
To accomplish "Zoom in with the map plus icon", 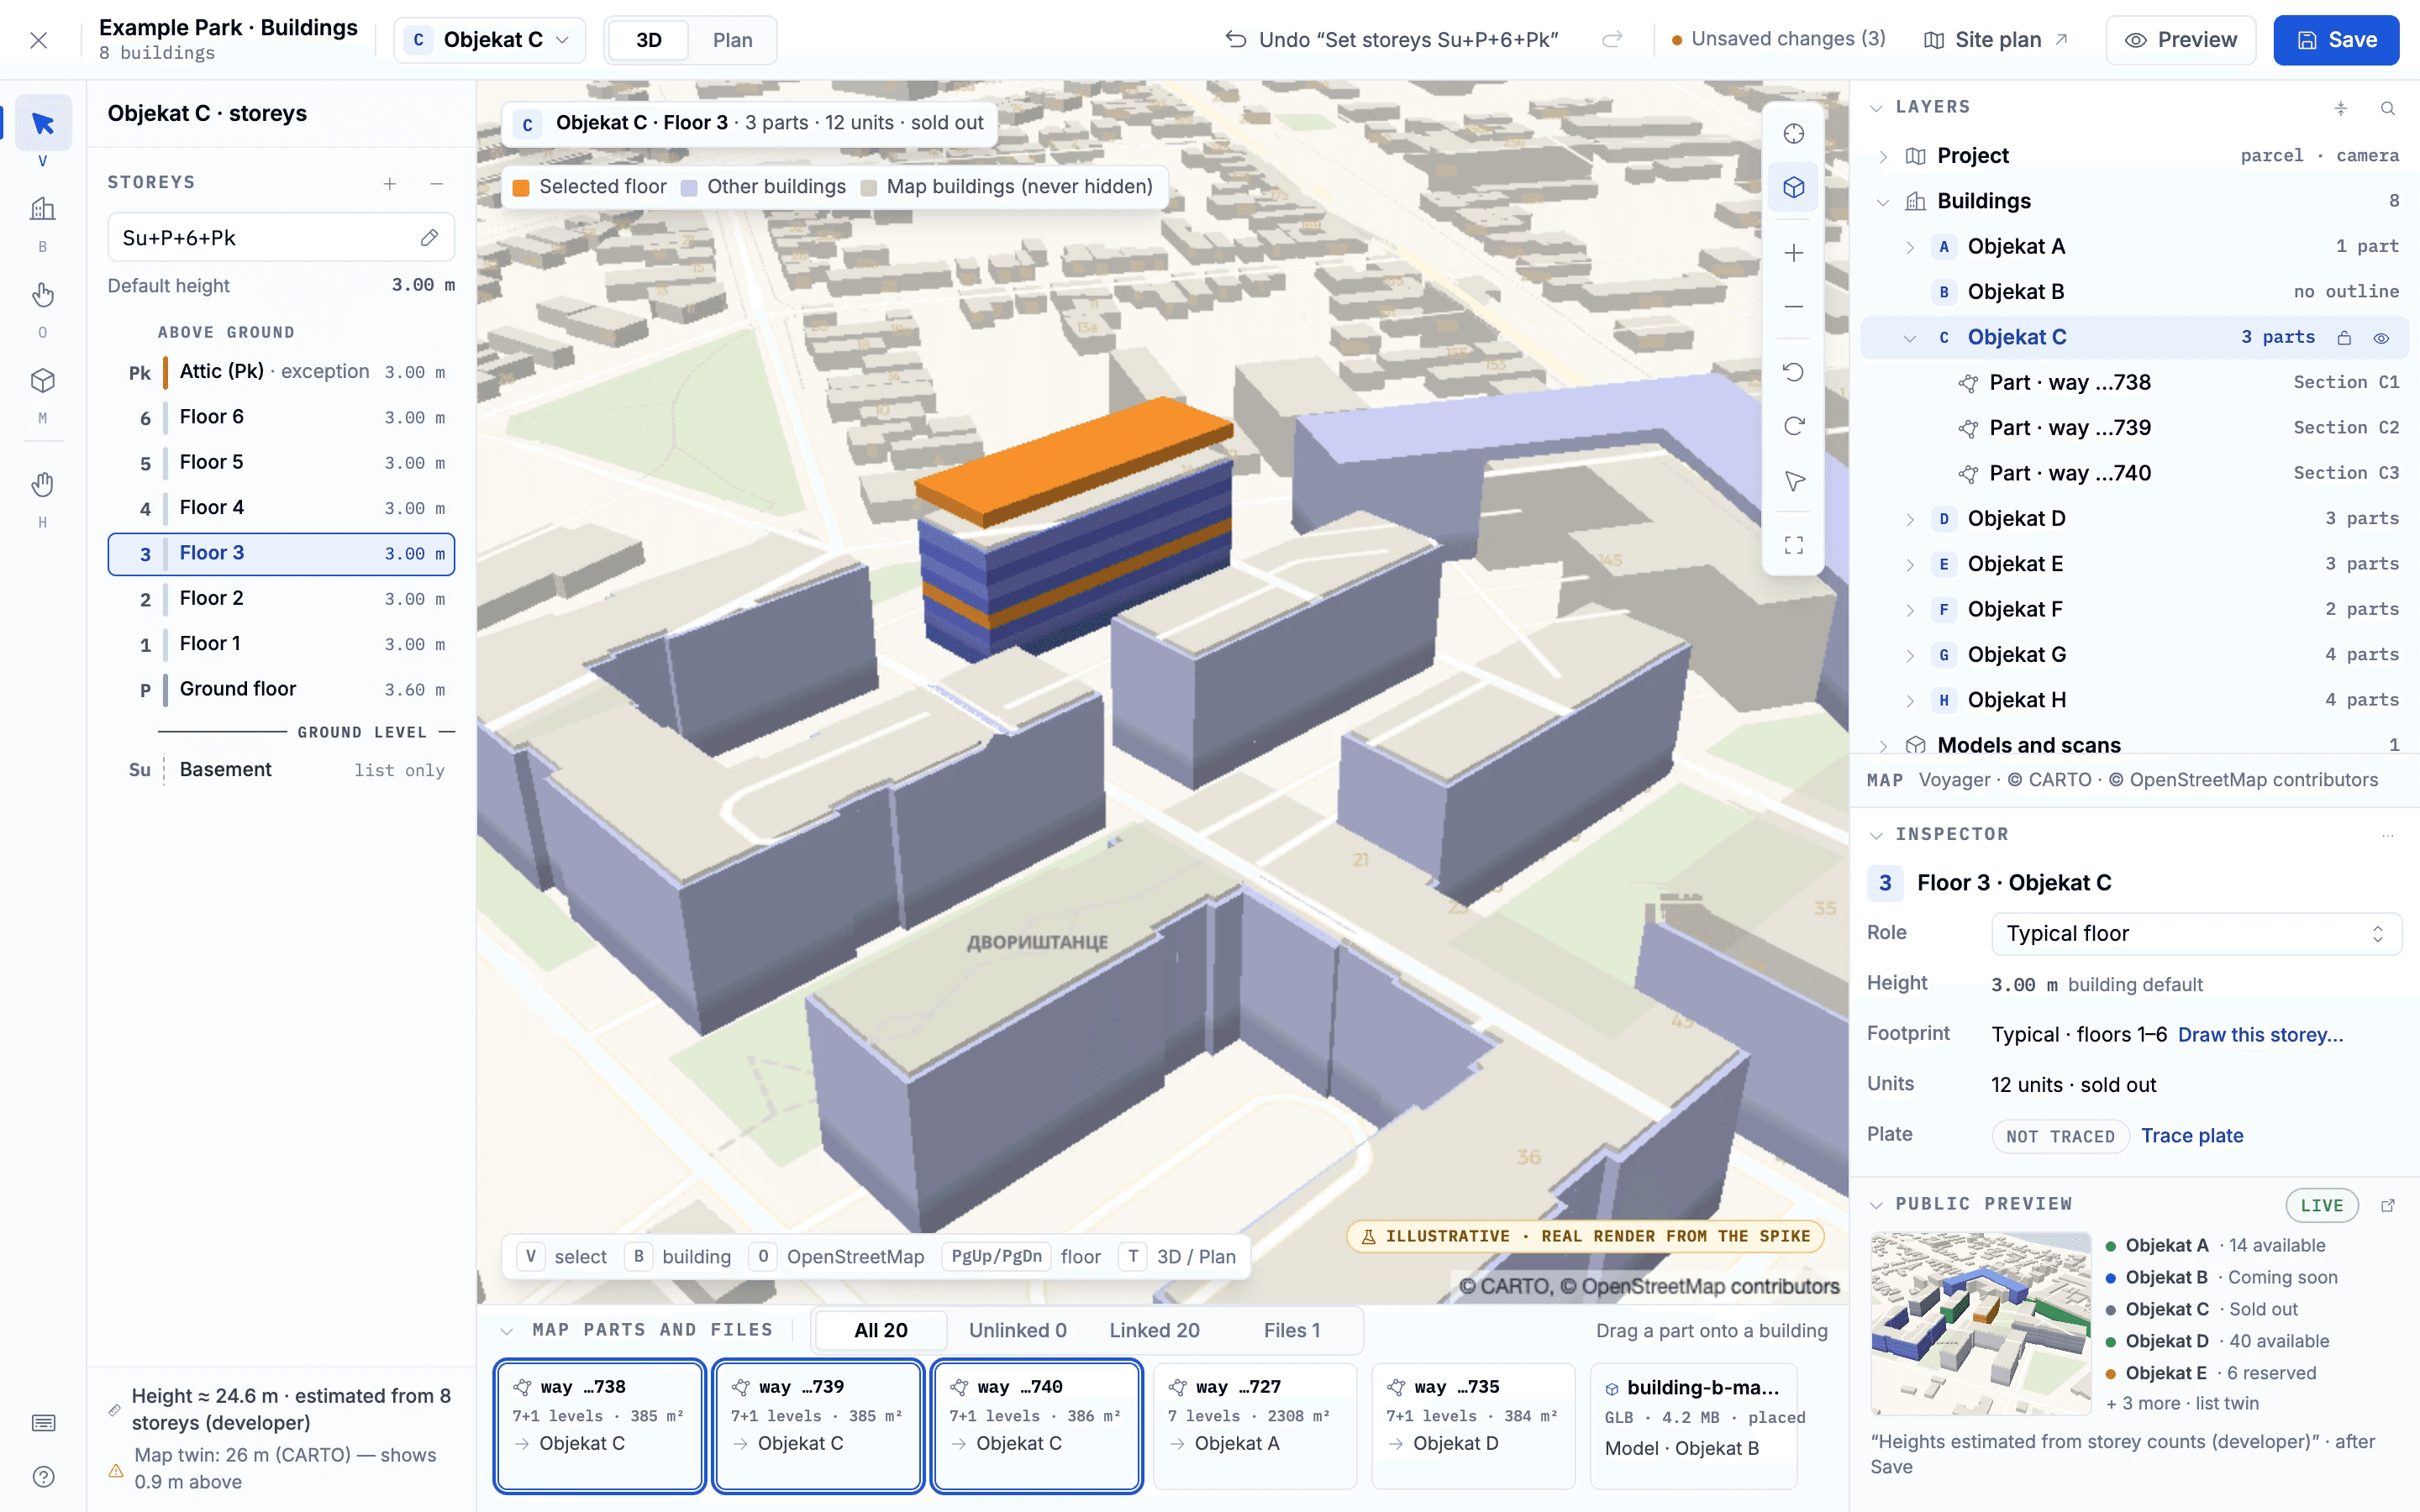I will pos(1793,253).
